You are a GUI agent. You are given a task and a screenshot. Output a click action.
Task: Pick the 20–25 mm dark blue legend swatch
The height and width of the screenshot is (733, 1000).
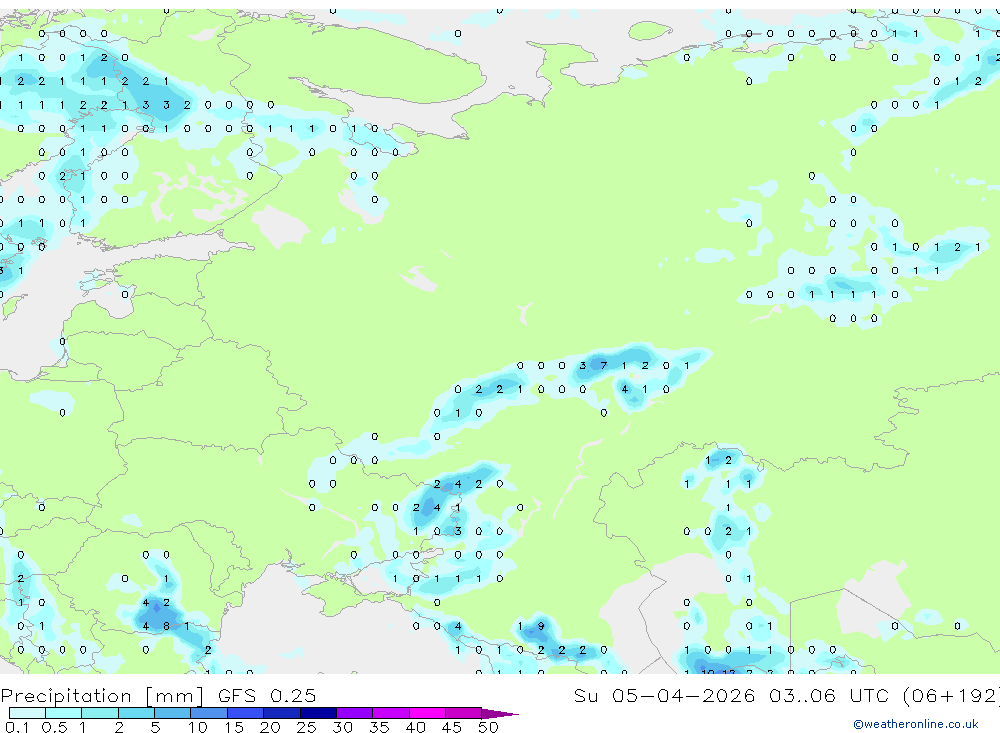(x=282, y=713)
